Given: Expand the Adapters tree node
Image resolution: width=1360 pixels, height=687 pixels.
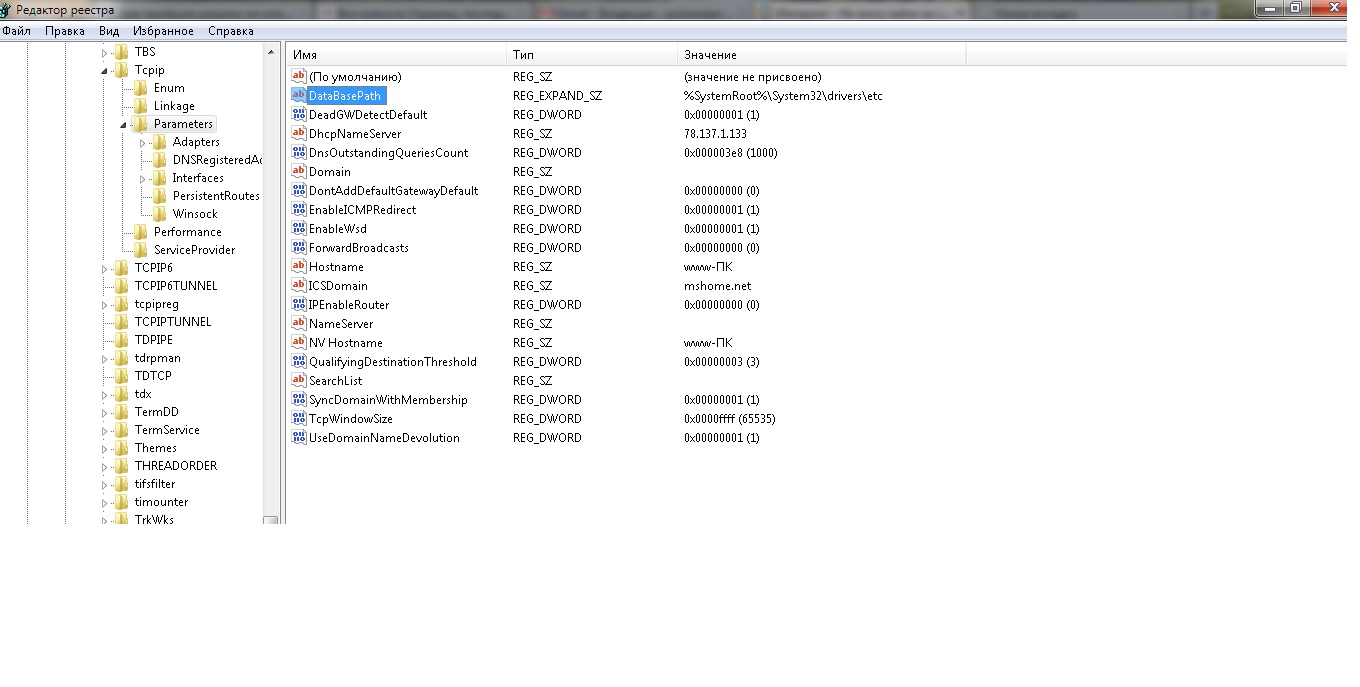Looking at the screenshot, I should [143, 142].
